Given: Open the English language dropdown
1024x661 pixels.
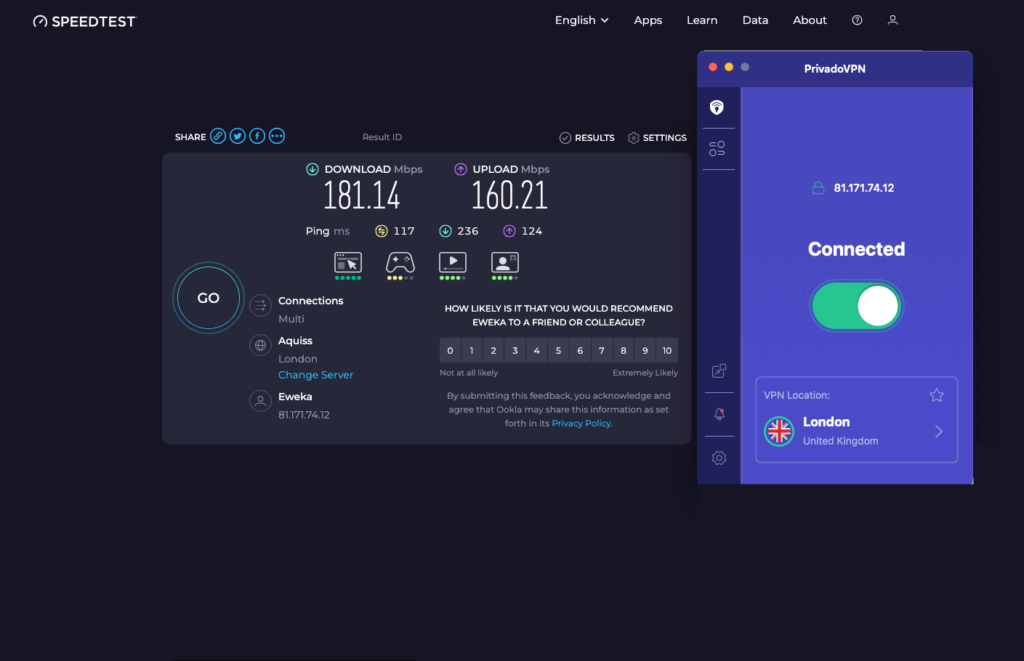Looking at the screenshot, I should click(x=581, y=20).
